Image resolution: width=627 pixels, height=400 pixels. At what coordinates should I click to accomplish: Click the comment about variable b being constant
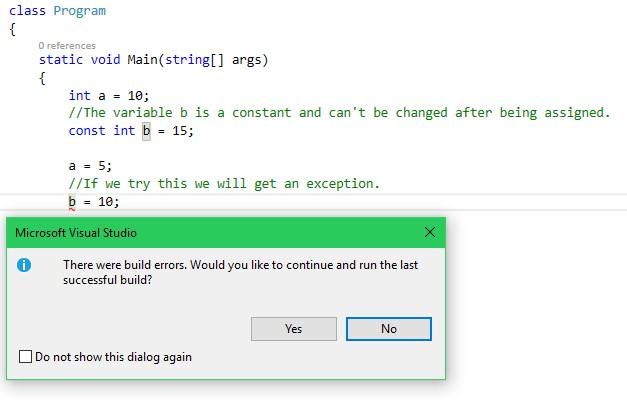tap(339, 113)
